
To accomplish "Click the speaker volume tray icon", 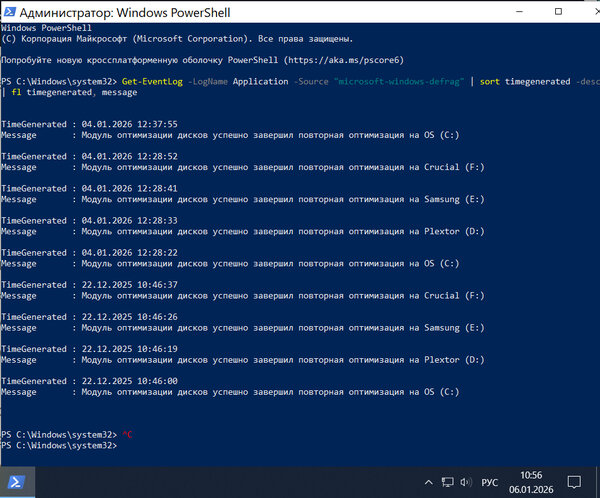I will tap(466, 482).
